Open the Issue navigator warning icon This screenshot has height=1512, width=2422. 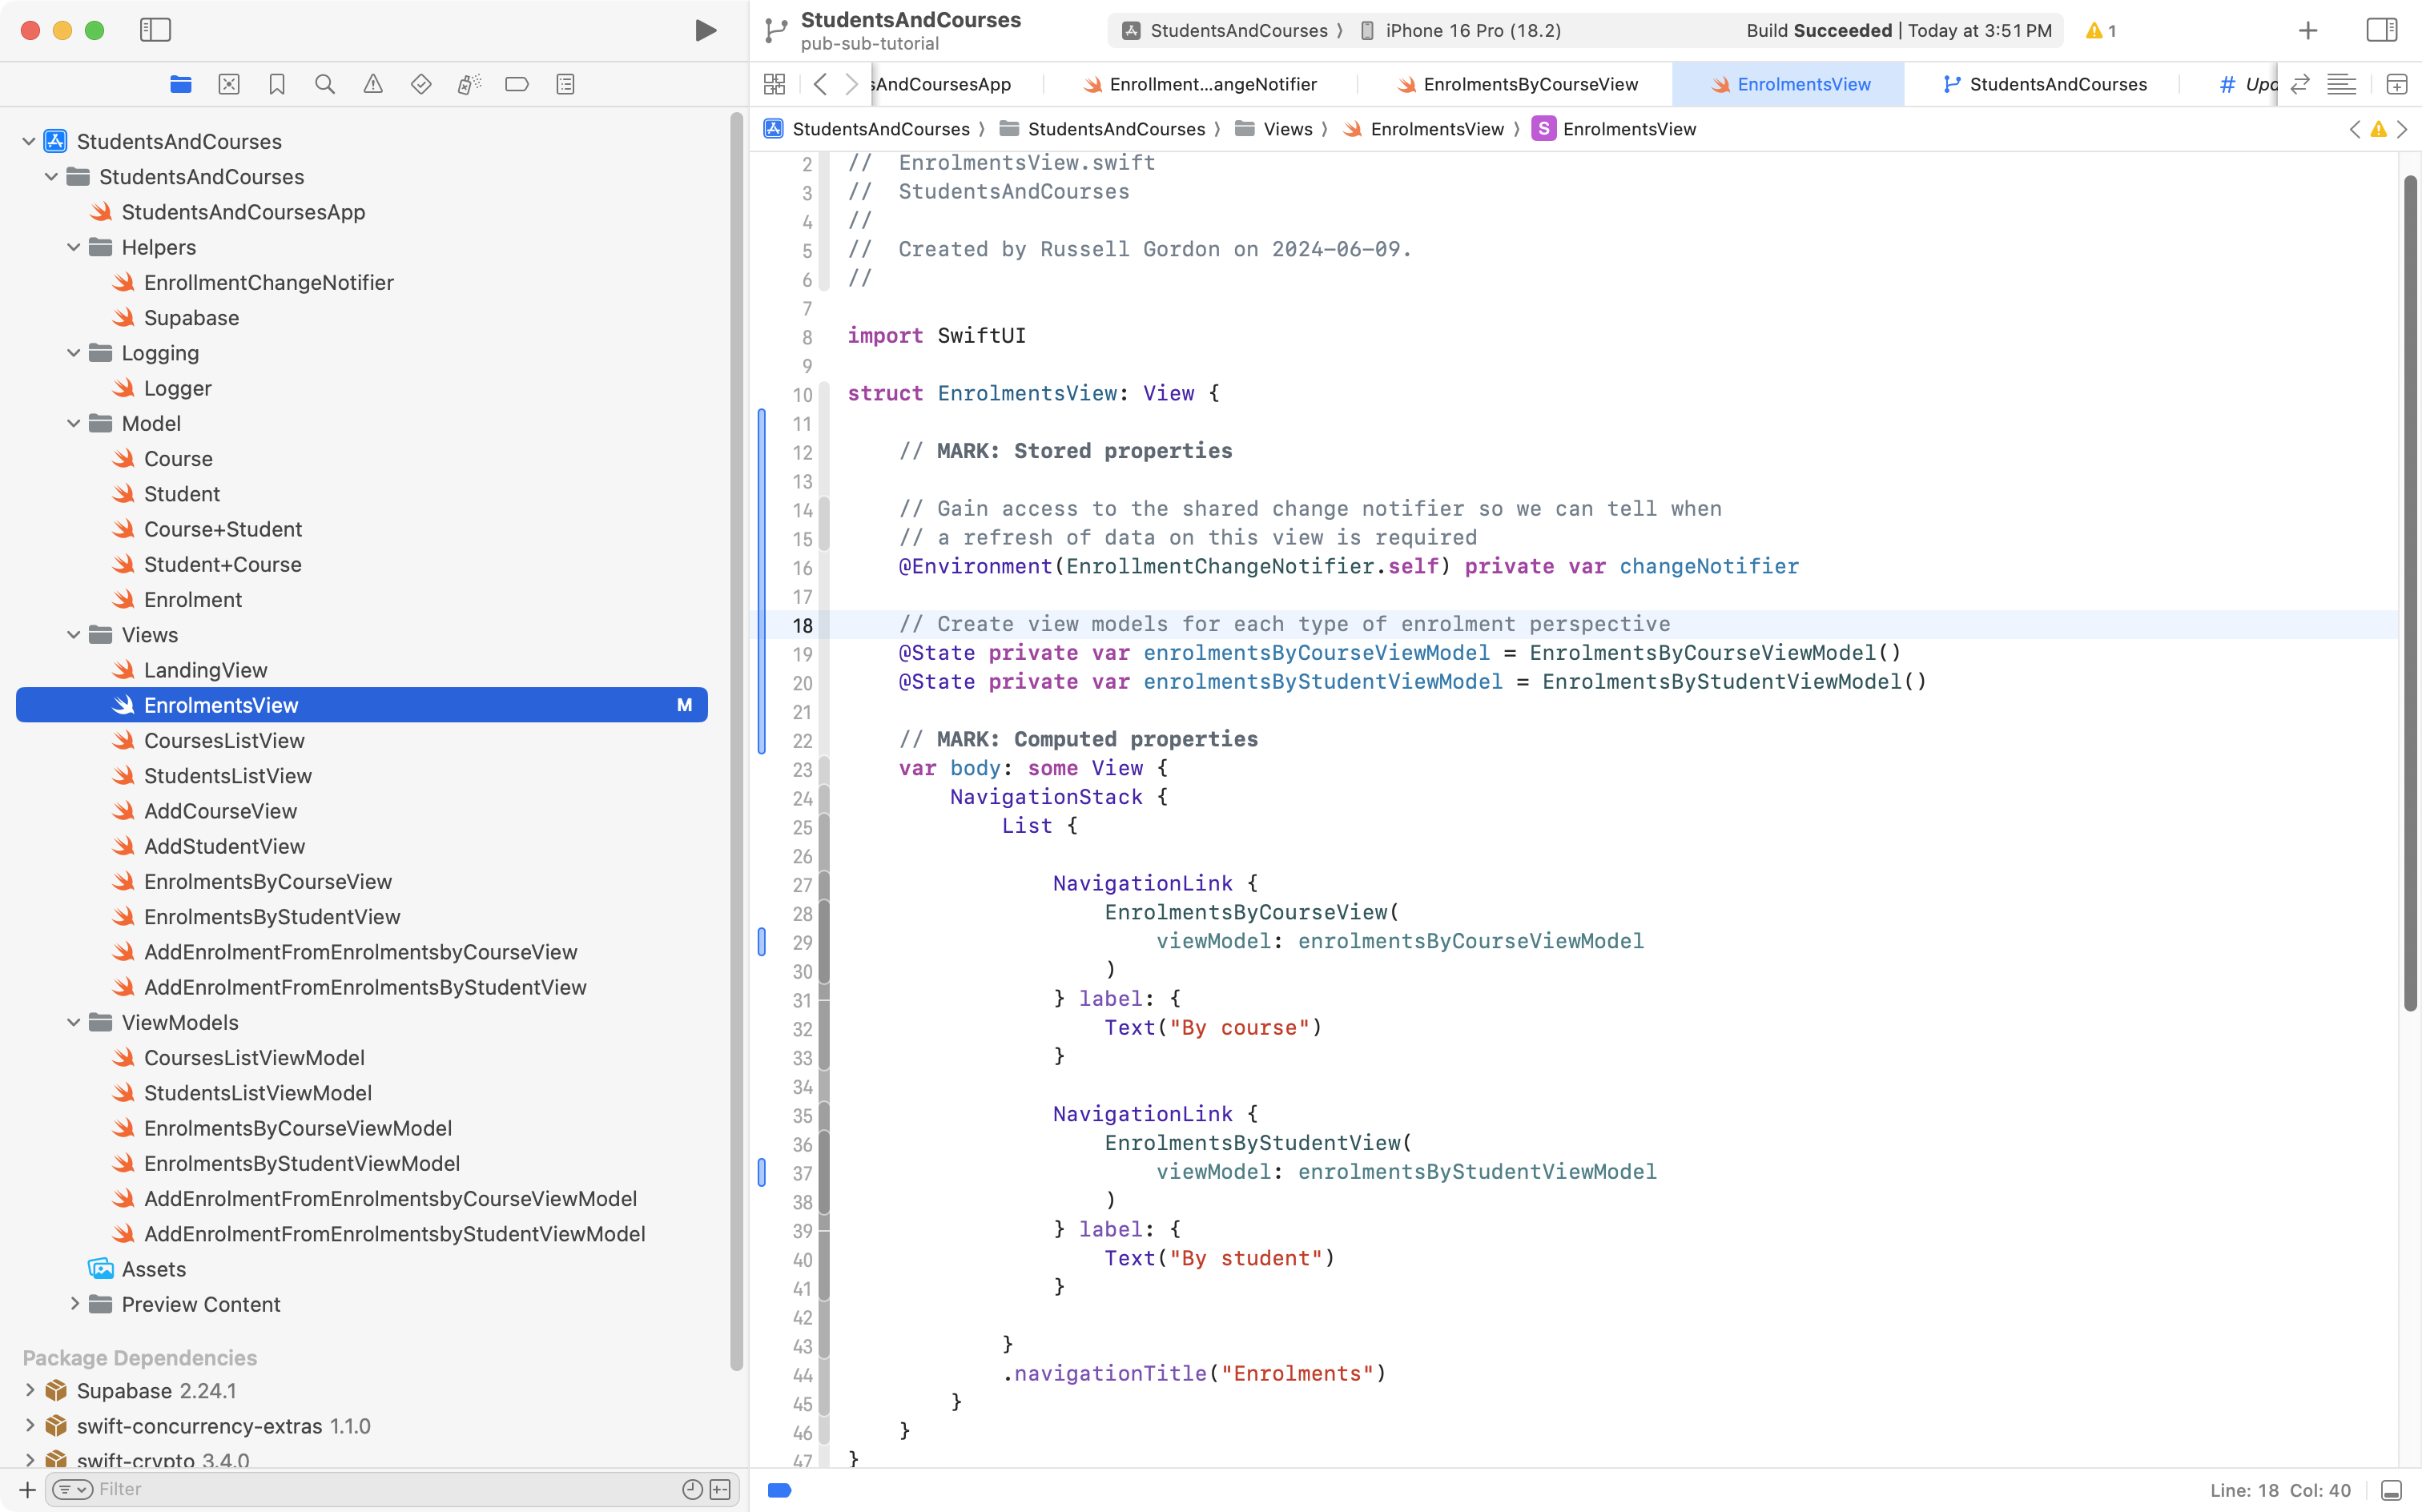point(373,84)
